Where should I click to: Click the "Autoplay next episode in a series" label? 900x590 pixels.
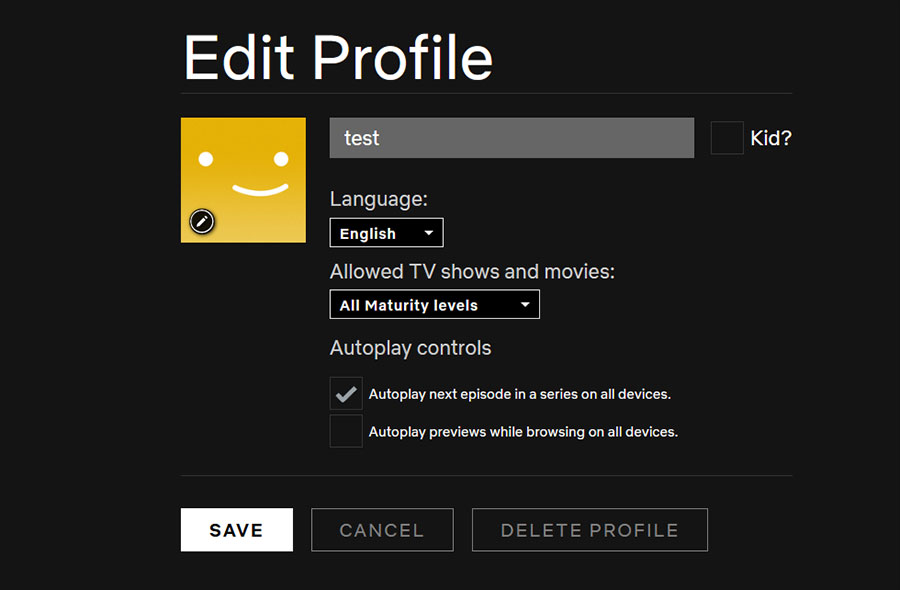[x=519, y=394]
